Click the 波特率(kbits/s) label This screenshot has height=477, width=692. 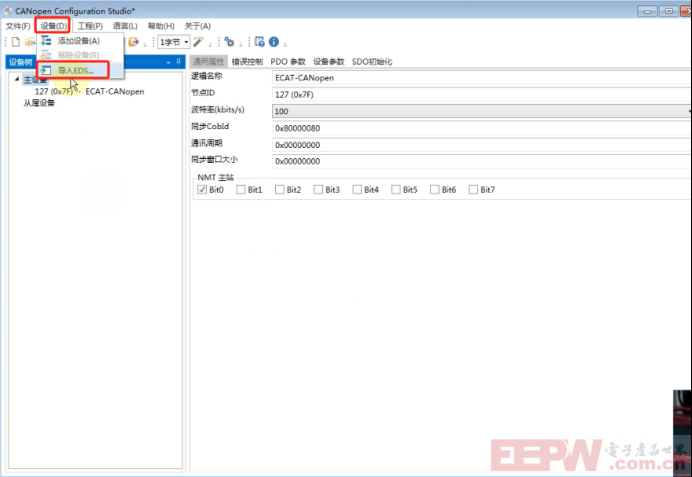pos(218,109)
